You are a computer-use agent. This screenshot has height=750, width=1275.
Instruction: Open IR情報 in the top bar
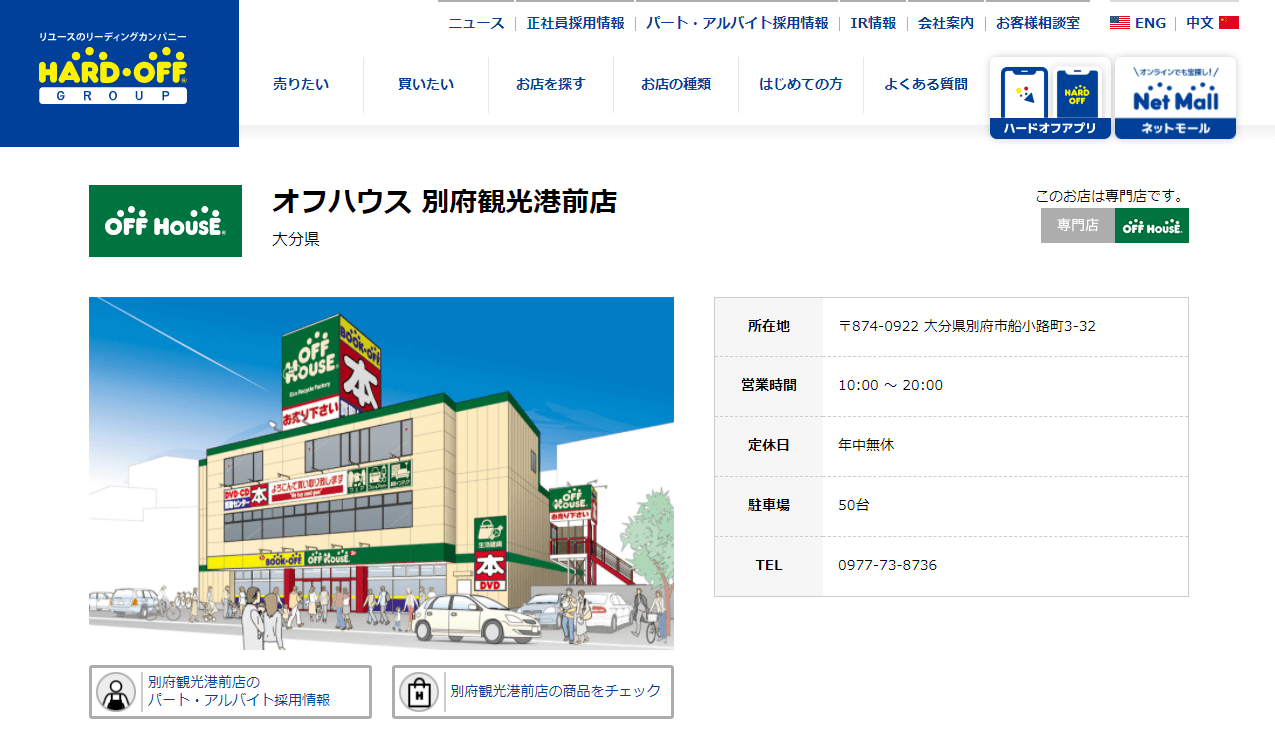(873, 21)
